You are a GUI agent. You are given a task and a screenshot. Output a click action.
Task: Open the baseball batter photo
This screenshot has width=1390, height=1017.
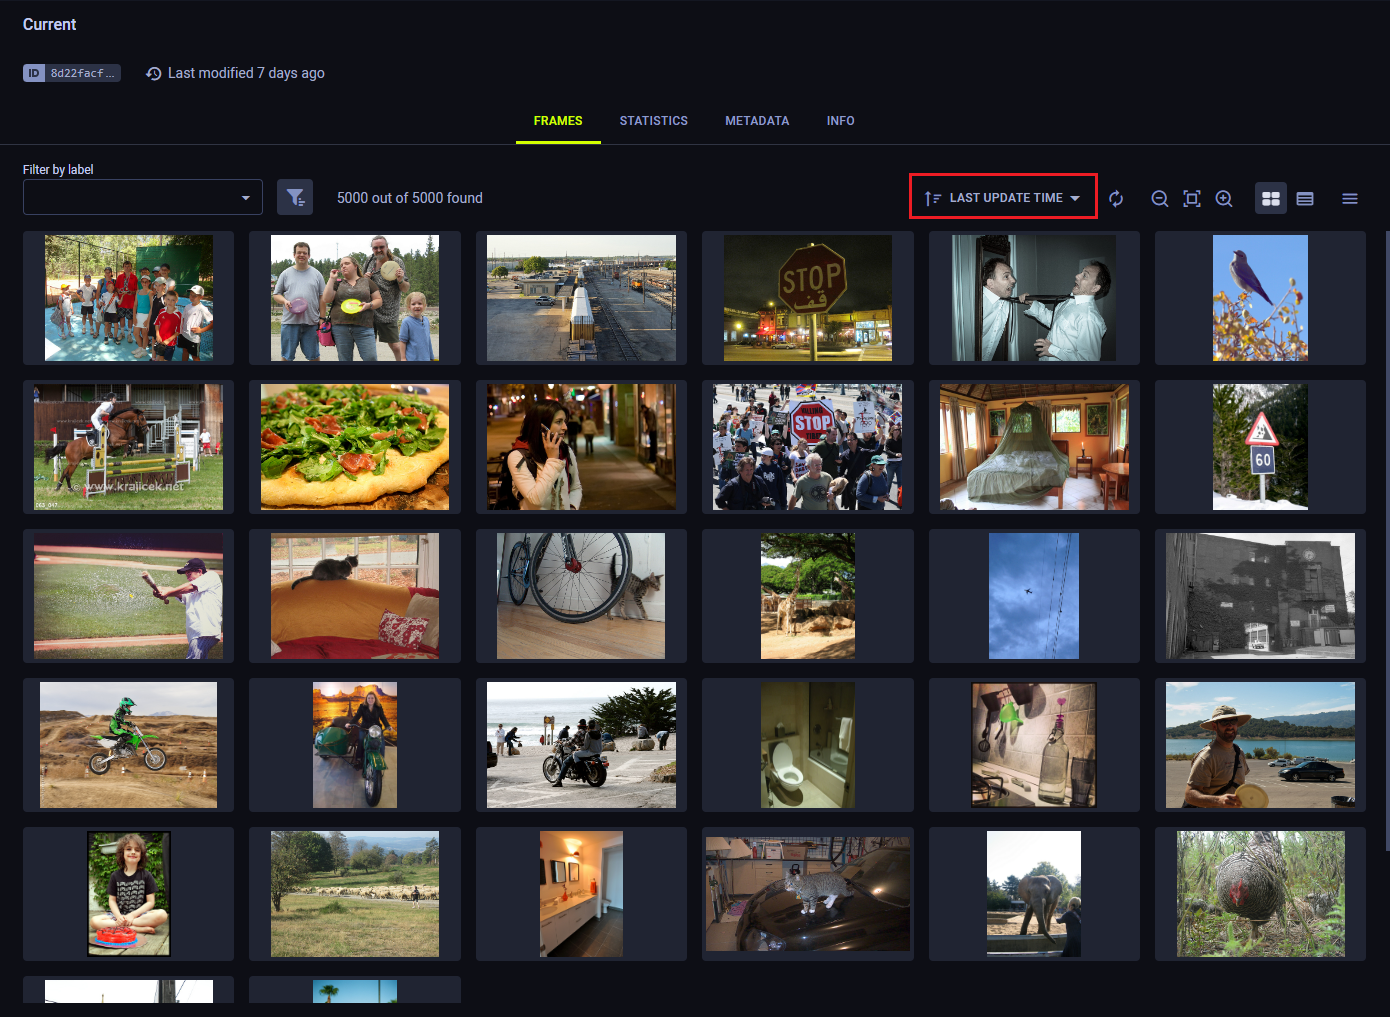tap(129, 596)
